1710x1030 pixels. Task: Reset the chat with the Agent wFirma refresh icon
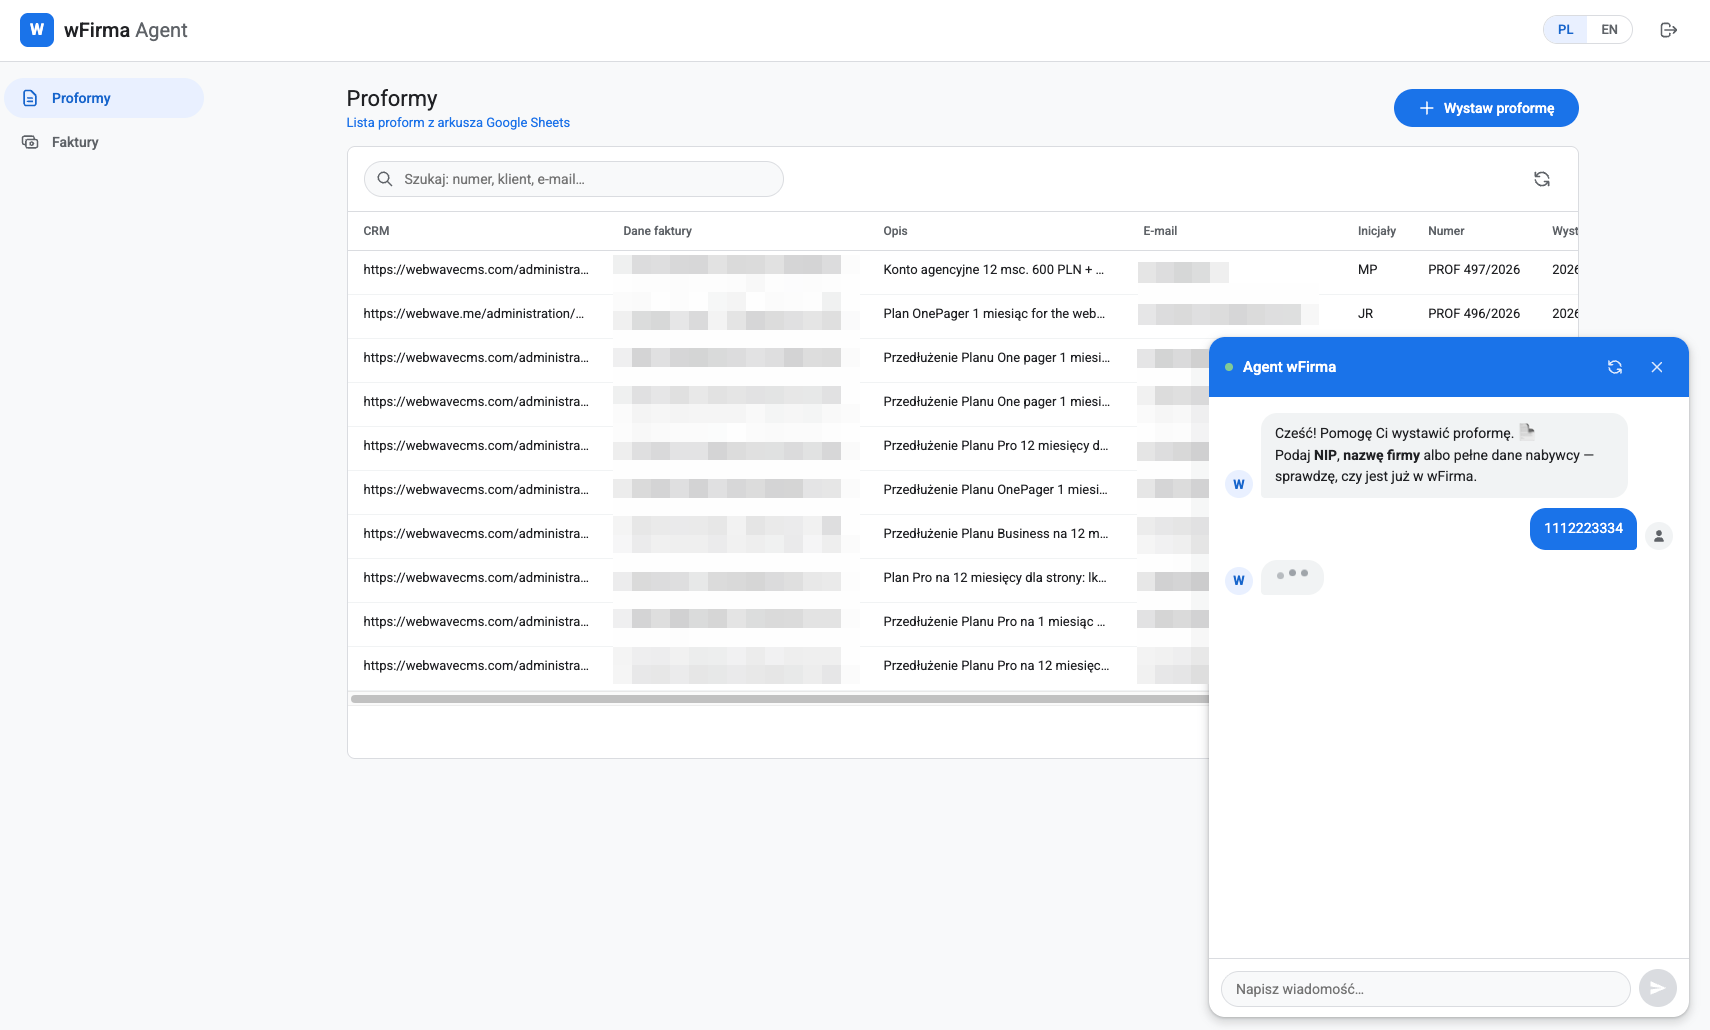(1615, 367)
